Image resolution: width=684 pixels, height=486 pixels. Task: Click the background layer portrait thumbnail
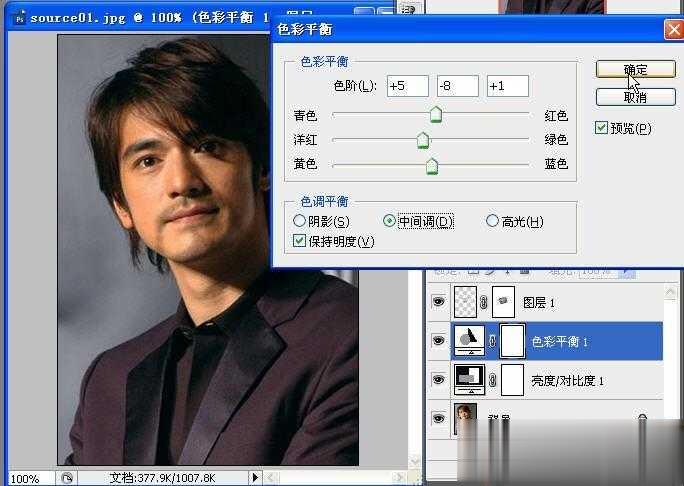pos(465,419)
